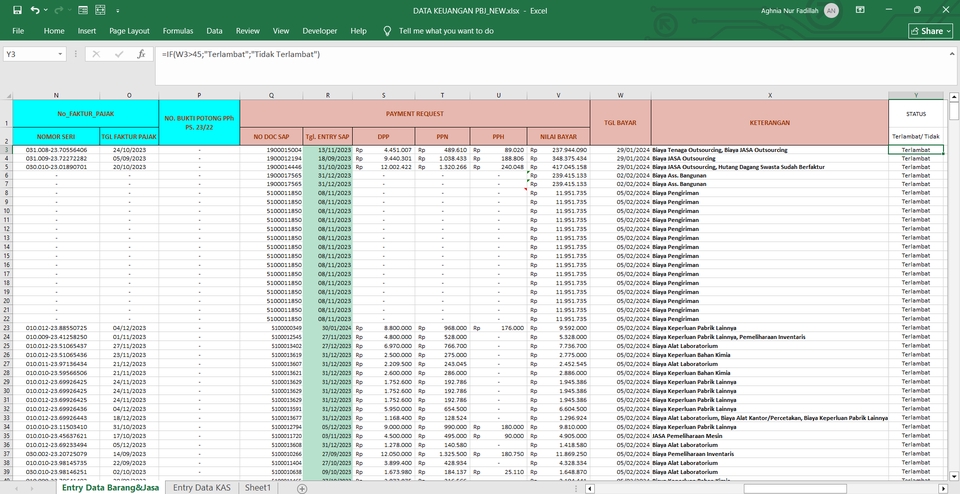Click the No_FAKTUR_PAJAK header cell

tap(86, 114)
